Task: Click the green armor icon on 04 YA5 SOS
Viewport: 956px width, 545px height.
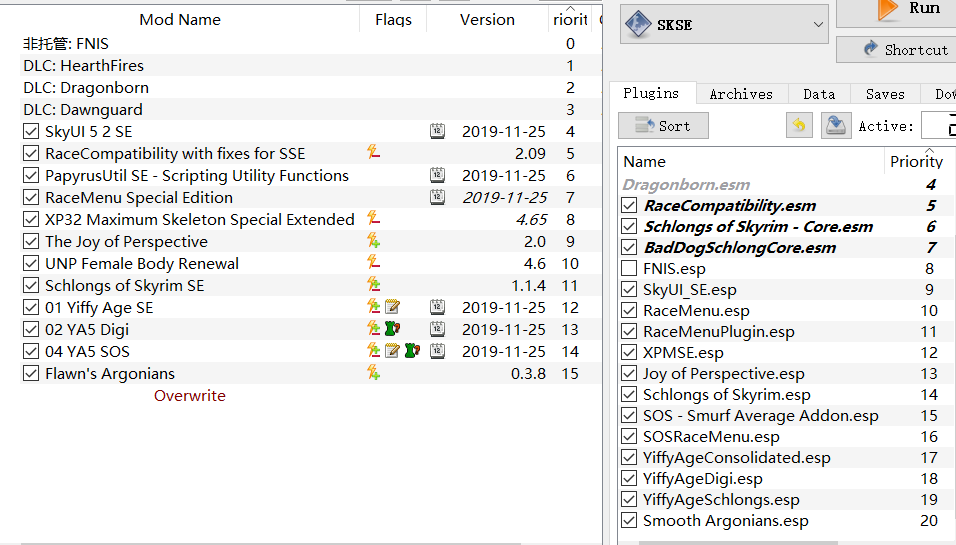Action: tap(412, 351)
